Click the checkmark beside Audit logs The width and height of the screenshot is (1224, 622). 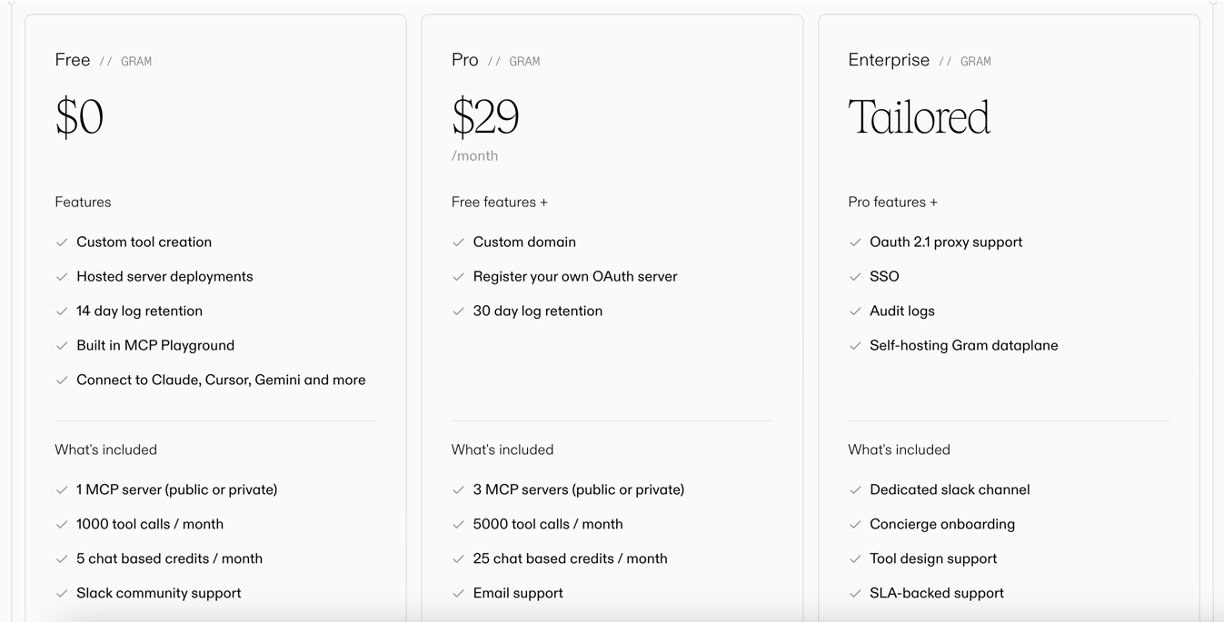coord(855,311)
